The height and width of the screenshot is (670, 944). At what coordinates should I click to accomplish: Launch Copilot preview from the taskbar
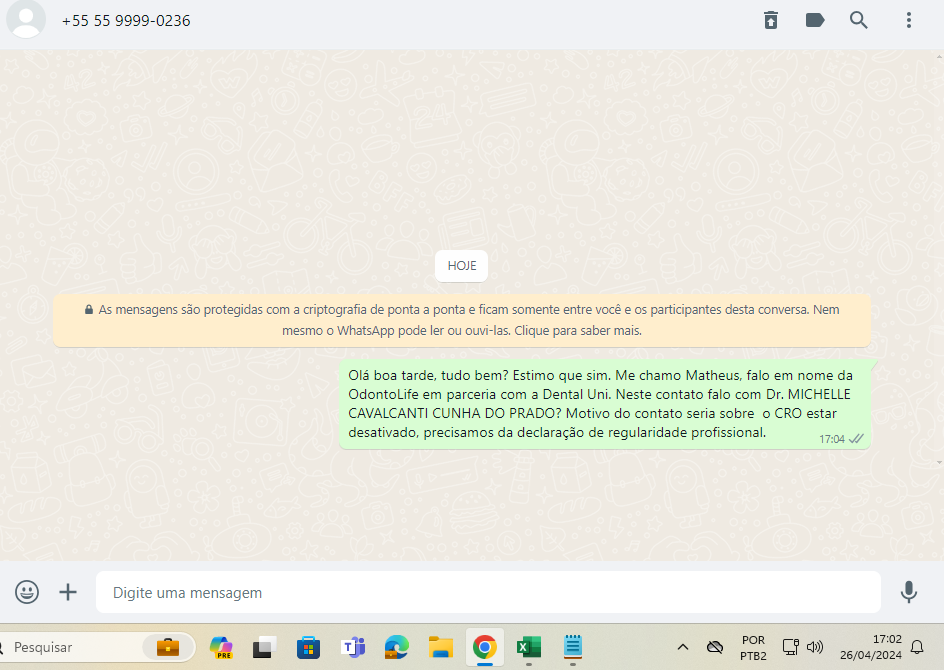click(x=221, y=647)
